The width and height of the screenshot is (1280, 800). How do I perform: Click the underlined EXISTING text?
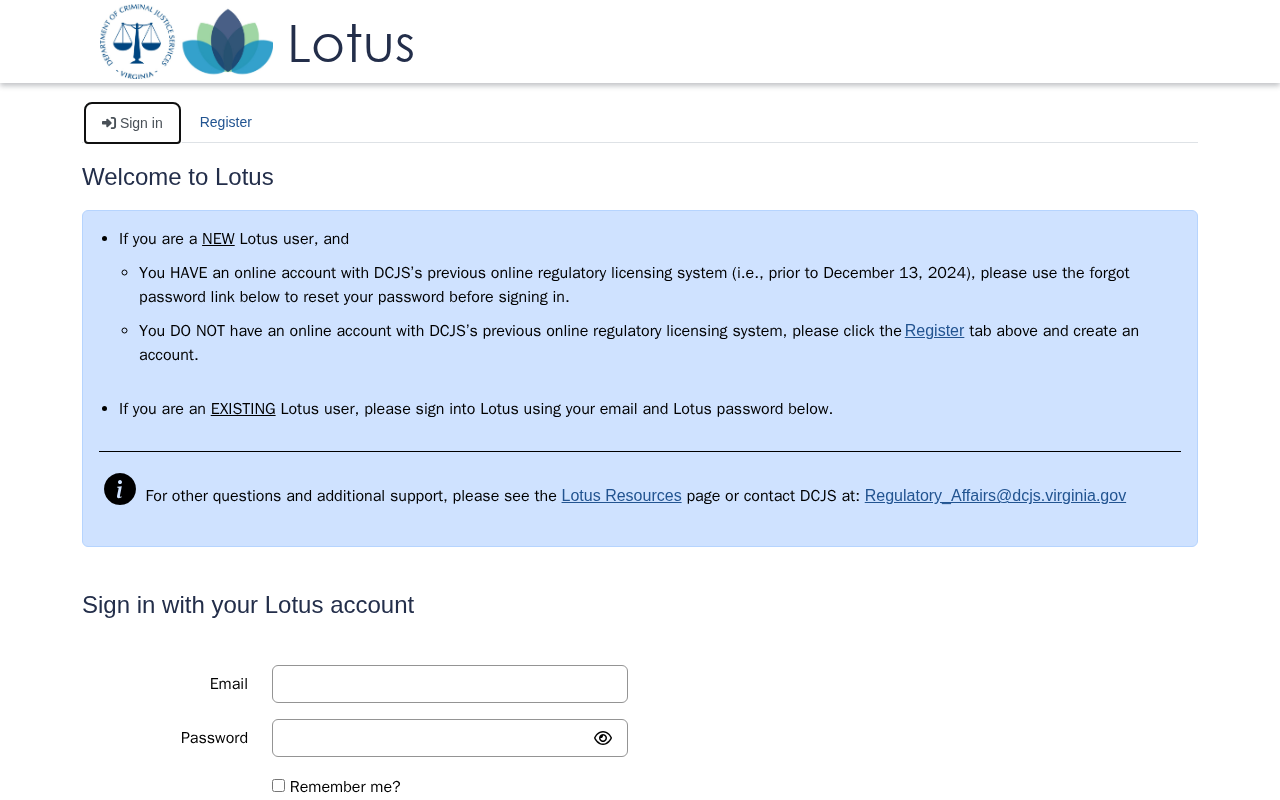[243, 409]
